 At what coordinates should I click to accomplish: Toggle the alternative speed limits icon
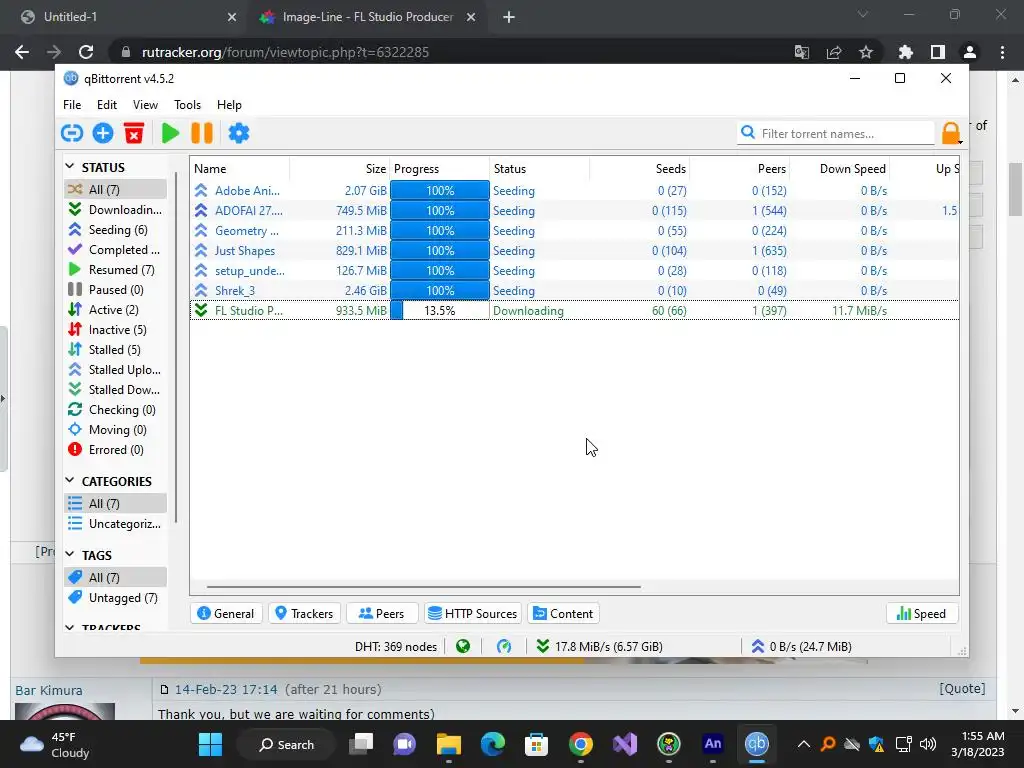[x=504, y=647]
